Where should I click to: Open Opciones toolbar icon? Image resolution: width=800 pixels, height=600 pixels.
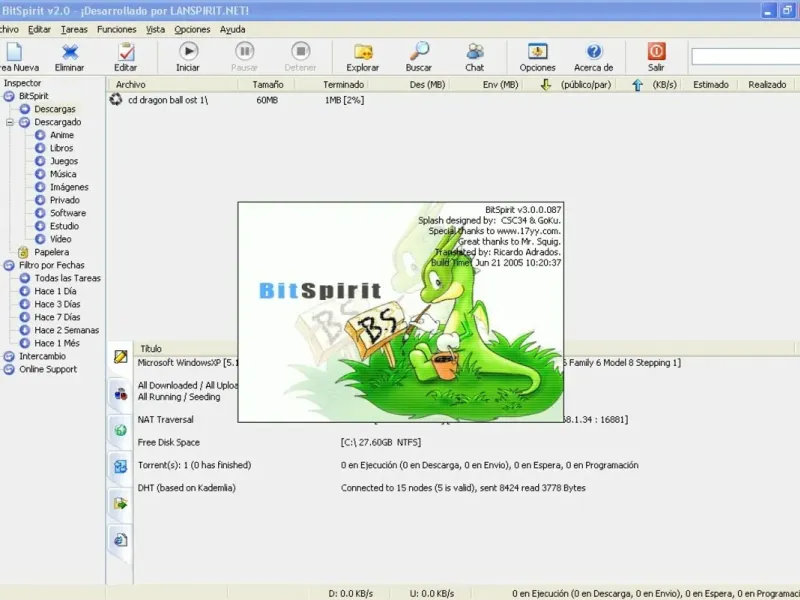pos(537,52)
